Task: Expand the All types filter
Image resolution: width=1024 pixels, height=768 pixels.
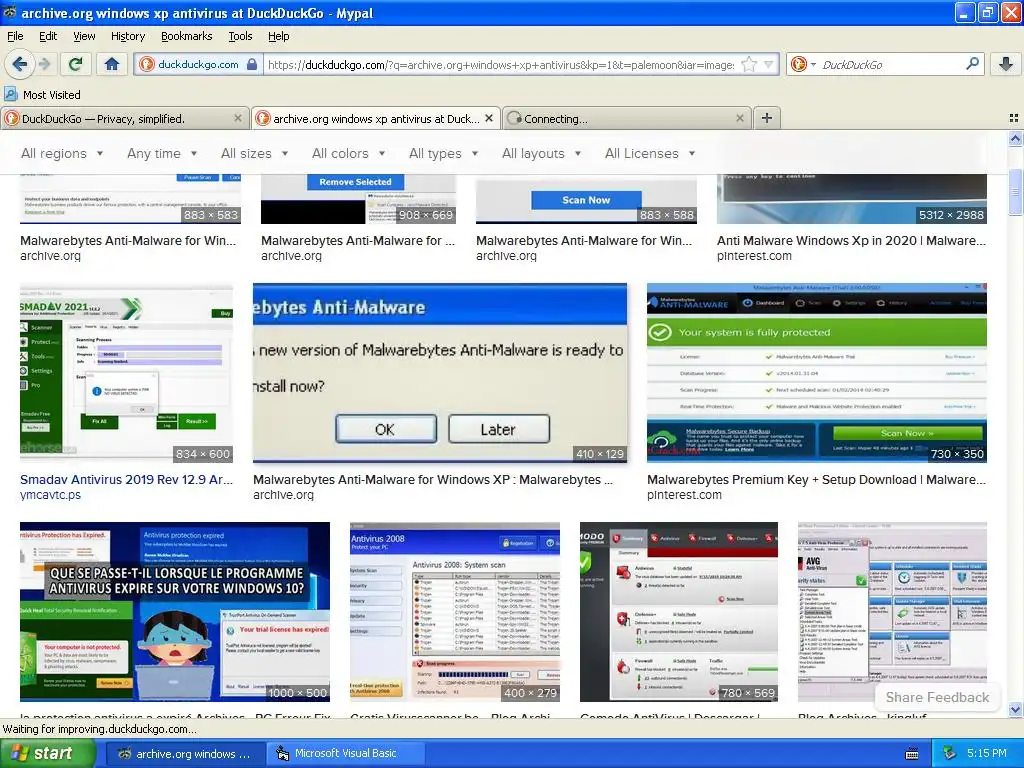Action: click(443, 153)
